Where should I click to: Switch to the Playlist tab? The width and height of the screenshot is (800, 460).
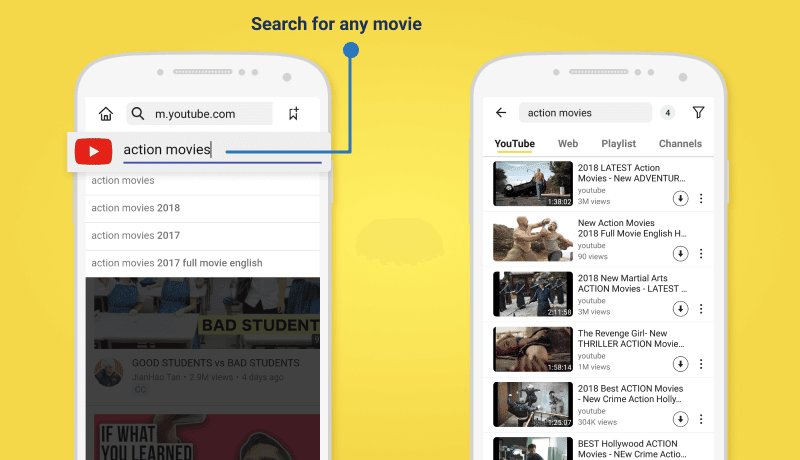(x=618, y=144)
